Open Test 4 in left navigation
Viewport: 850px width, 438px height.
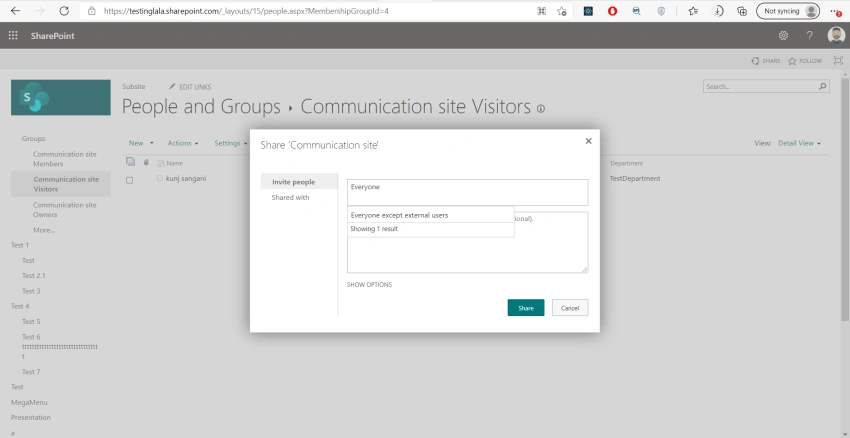pyautogui.click(x=20, y=306)
